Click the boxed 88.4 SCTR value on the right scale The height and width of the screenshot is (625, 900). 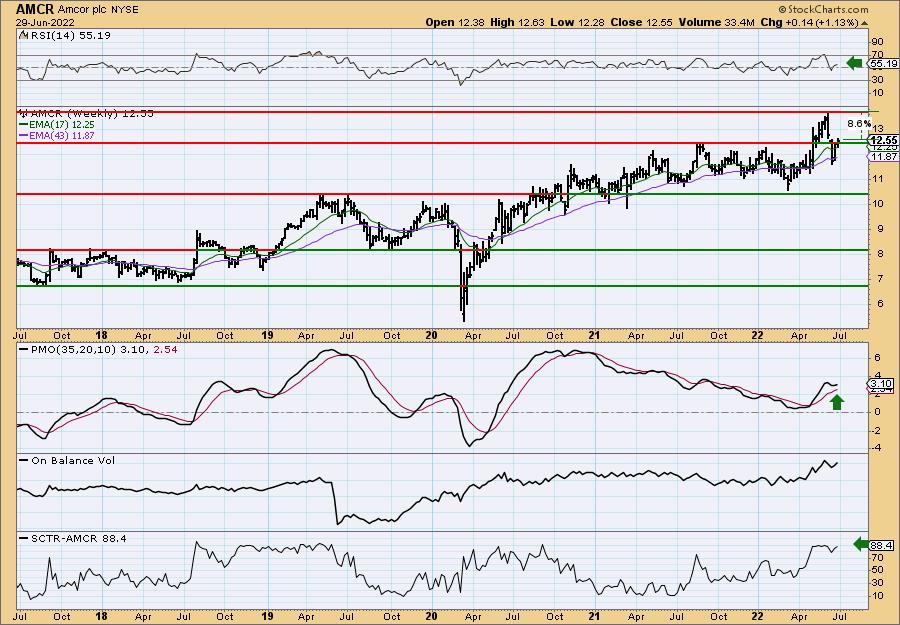click(x=882, y=545)
